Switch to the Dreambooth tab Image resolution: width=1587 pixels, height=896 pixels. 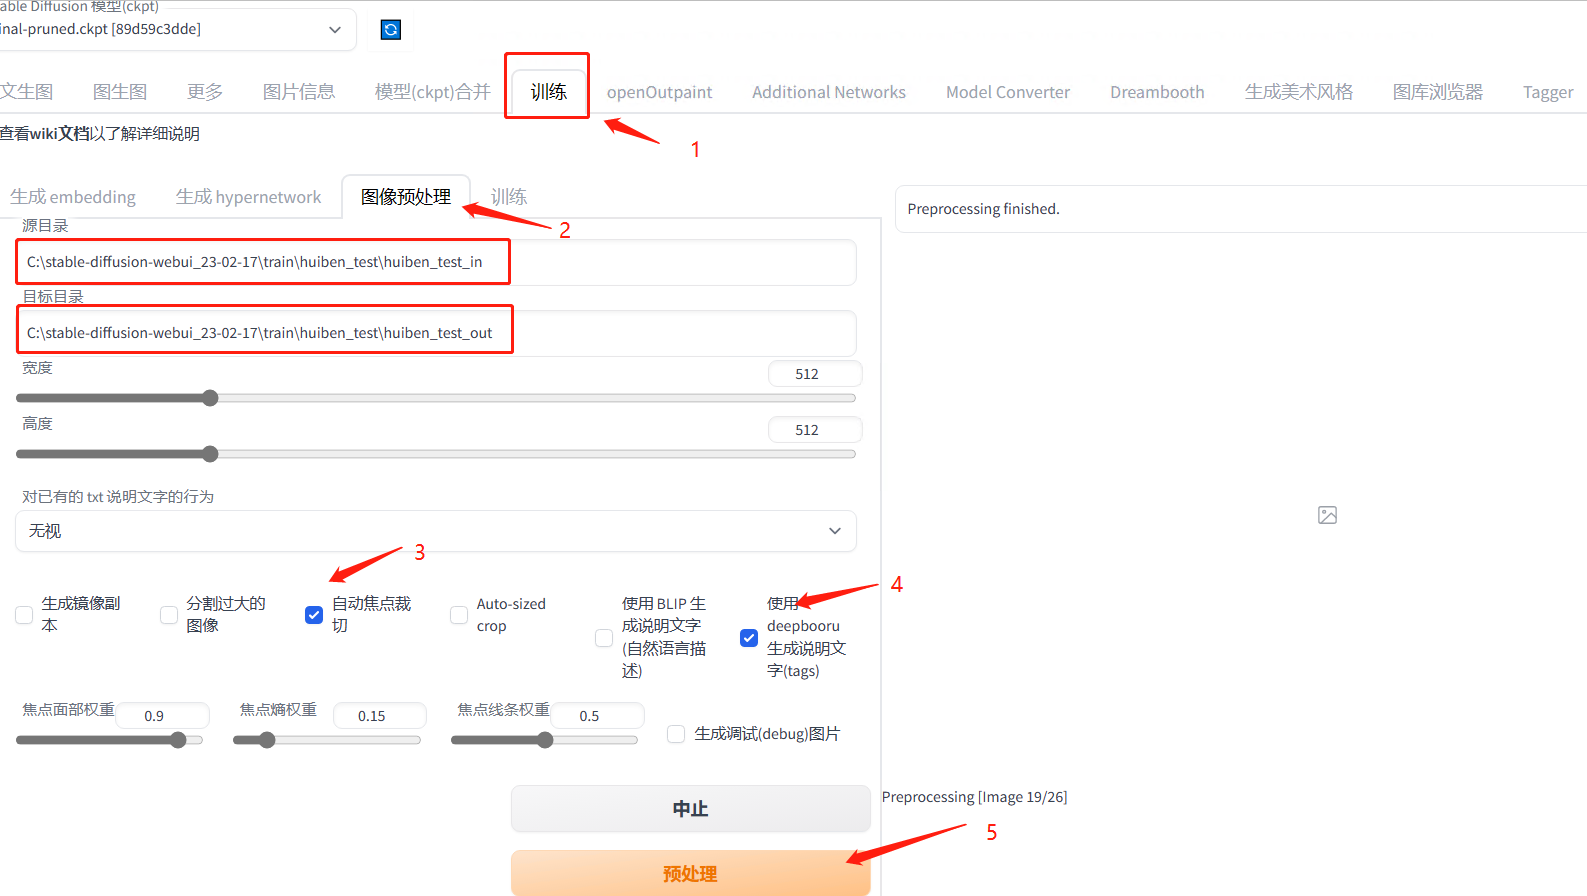pyautogui.click(x=1157, y=92)
